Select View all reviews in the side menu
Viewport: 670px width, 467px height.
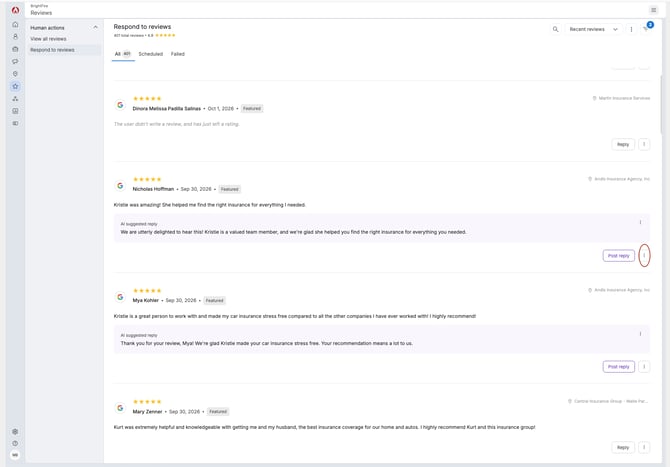coord(48,39)
